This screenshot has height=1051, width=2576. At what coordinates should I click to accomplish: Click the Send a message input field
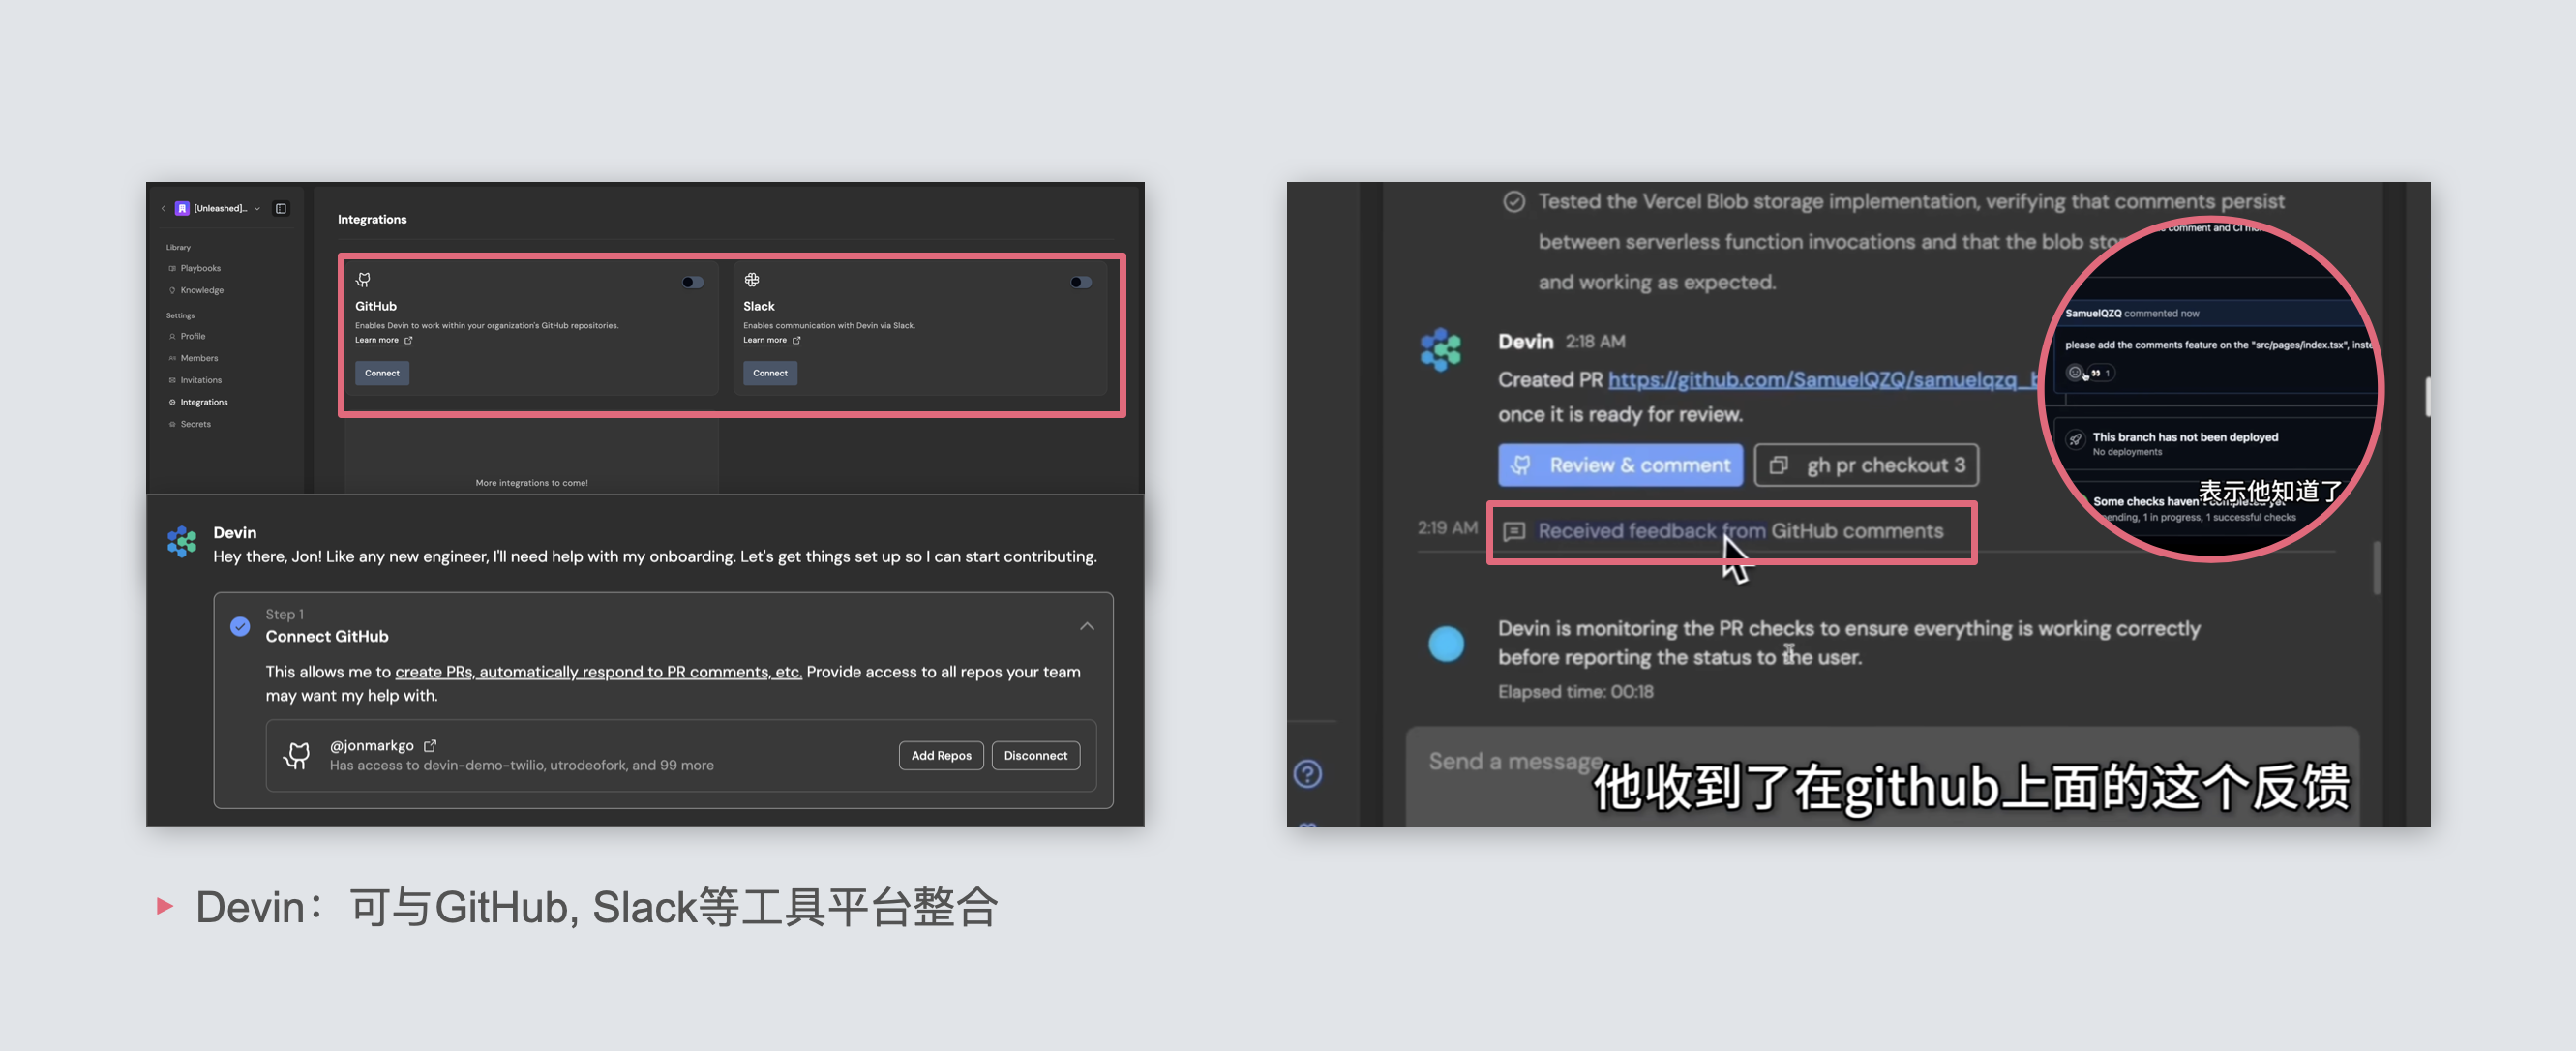(x=1882, y=776)
